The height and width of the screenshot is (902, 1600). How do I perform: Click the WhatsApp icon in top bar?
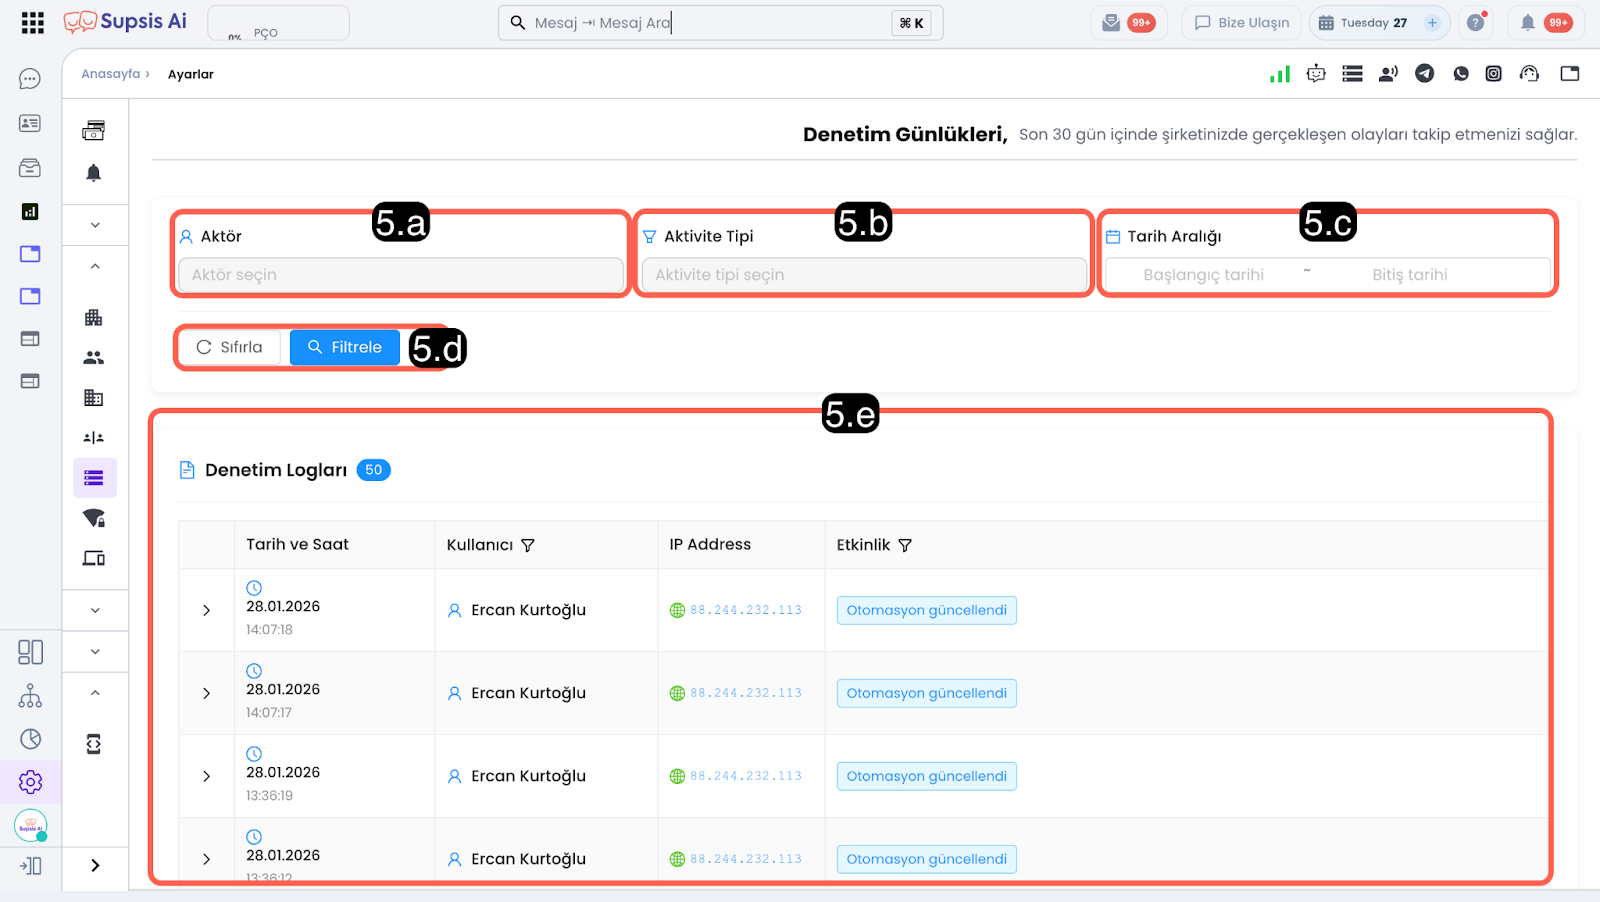click(1461, 73)
